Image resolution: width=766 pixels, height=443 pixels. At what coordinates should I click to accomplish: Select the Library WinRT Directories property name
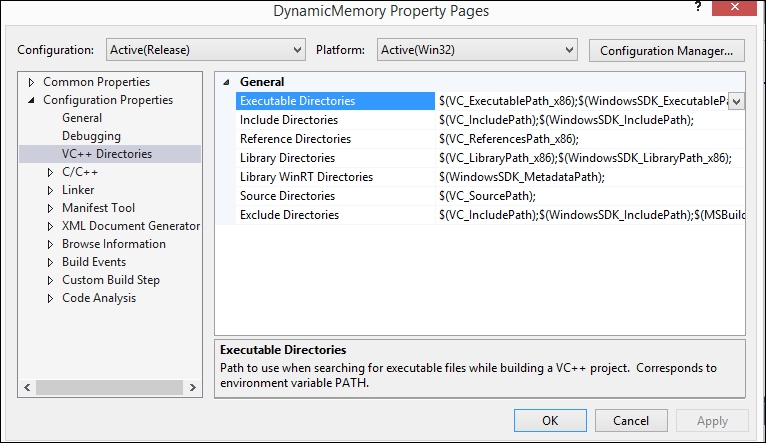coord(306,177)
